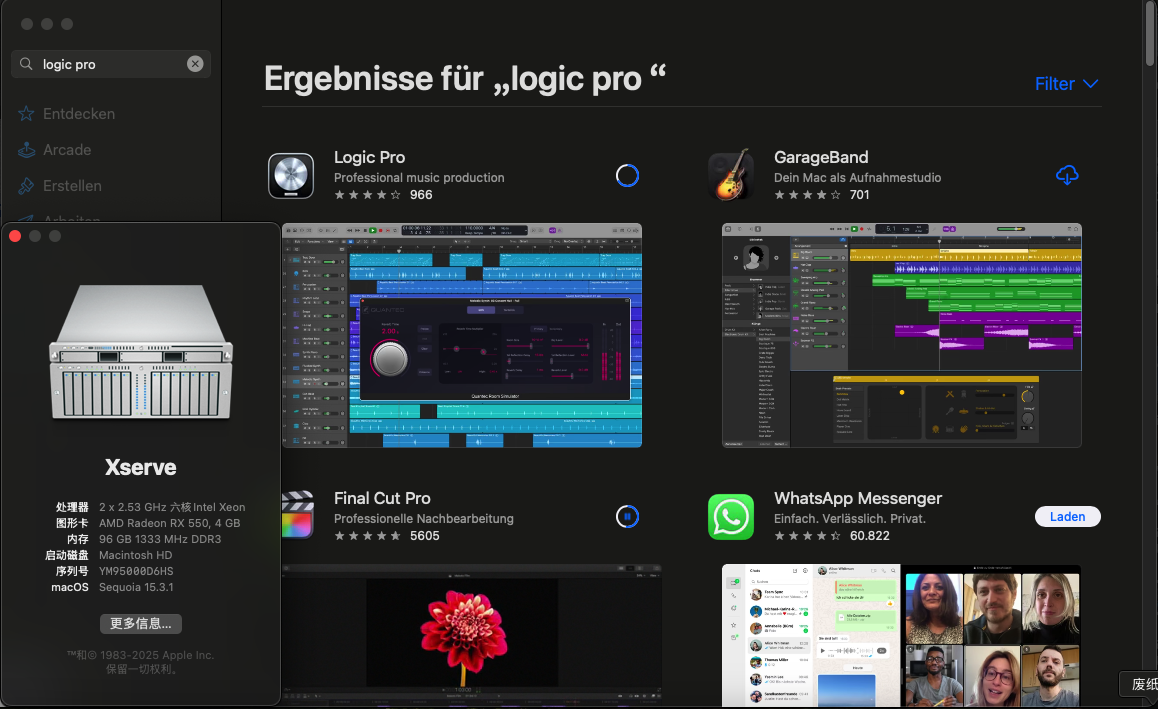Select serial number YM95000D6HS text
The width and height of the screenshot is (1158, 709).
pyautogui.click(x=136, y=571)
